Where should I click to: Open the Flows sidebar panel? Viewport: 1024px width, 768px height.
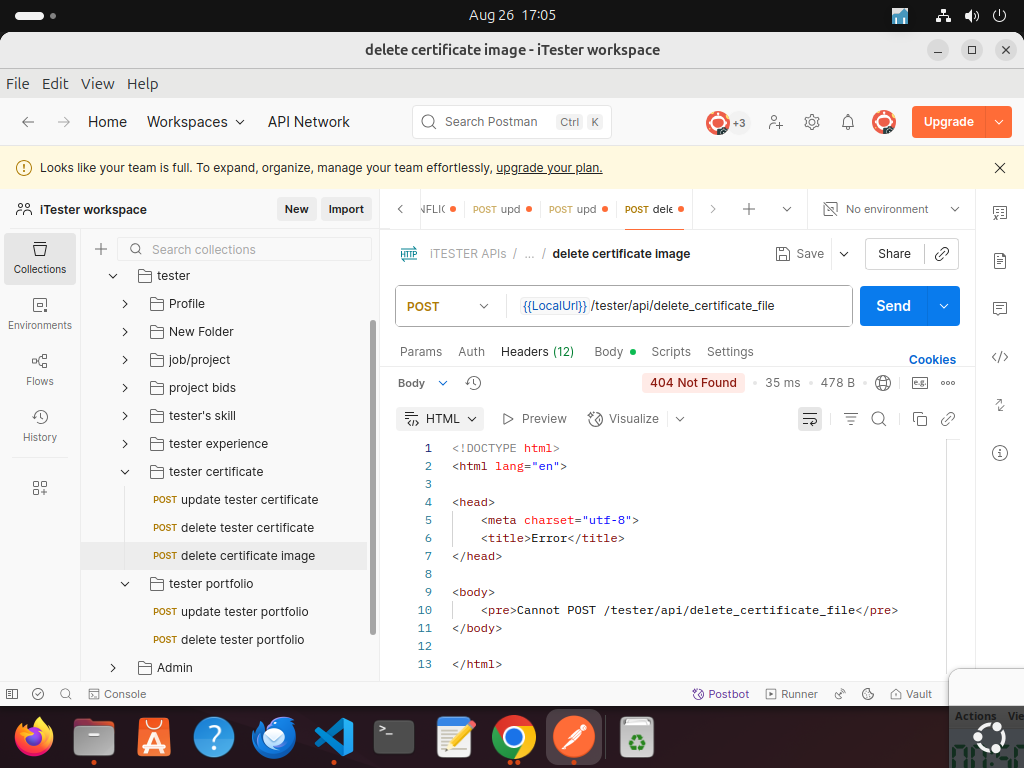(x=40, y=369)
